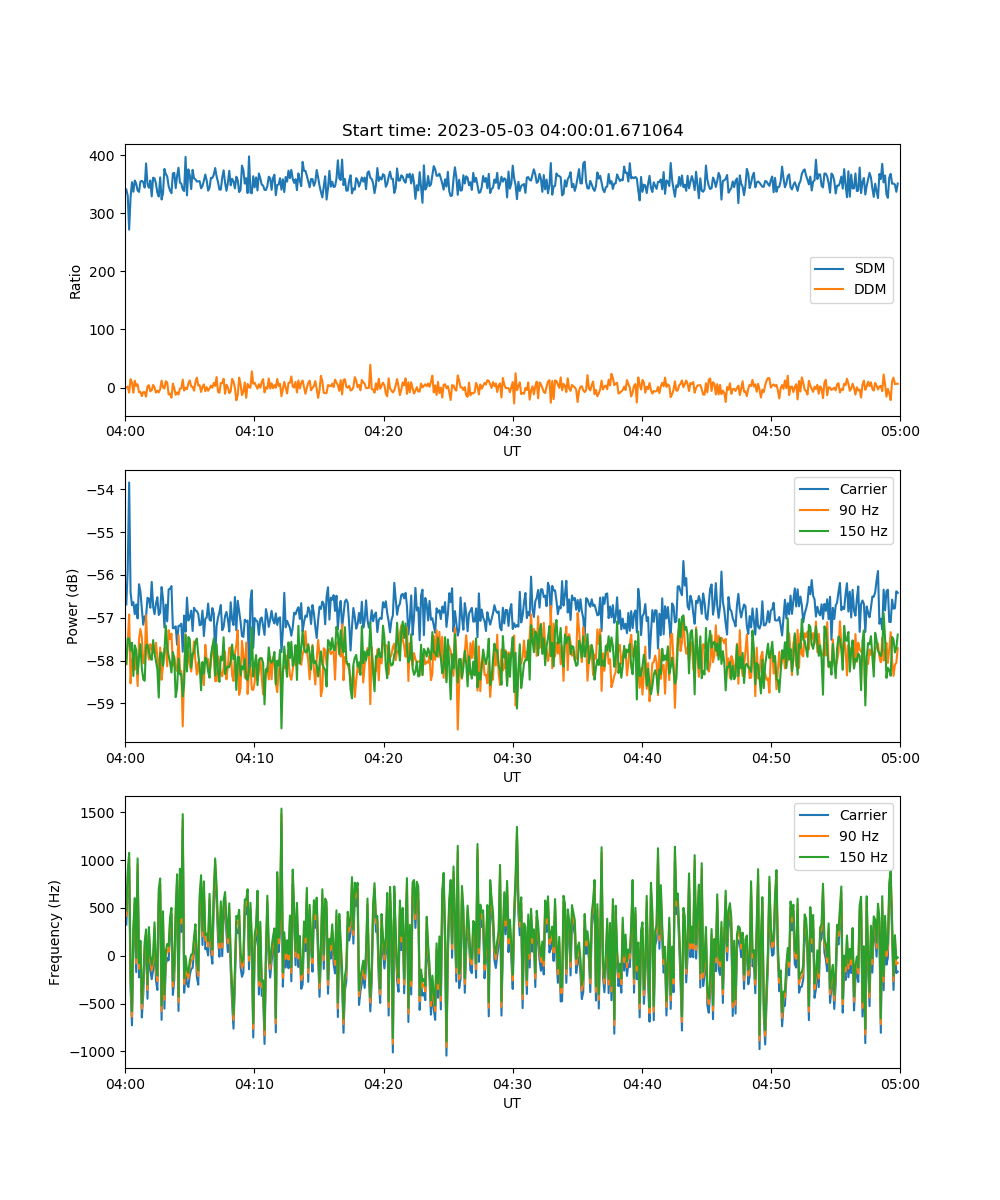Click the Frequency (Hz) y-axis label
Image resolution: width=1000 pixels, height=1200 pixels.
55,932
